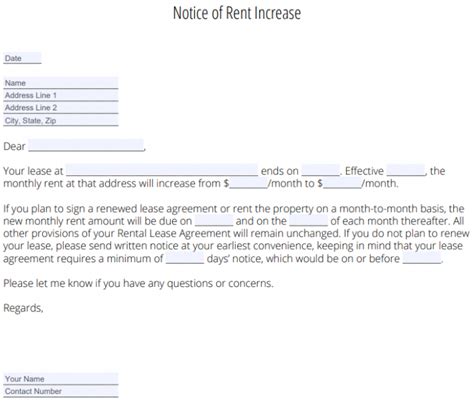This screenshot has height=418, width=474.
Task: Click the blank field after Dear
Action: point(86,146)
